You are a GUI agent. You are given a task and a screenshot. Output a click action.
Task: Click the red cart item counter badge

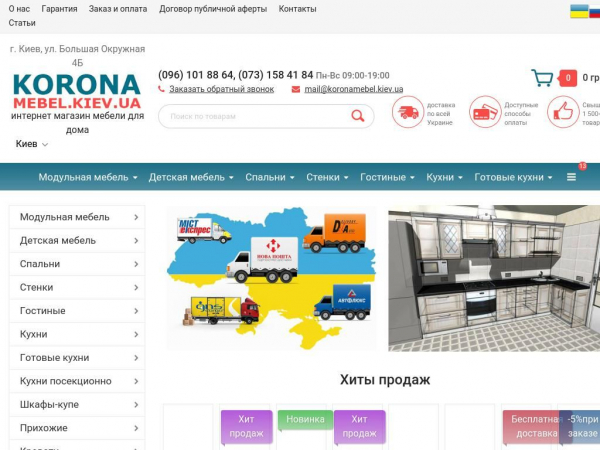point(567,78)
